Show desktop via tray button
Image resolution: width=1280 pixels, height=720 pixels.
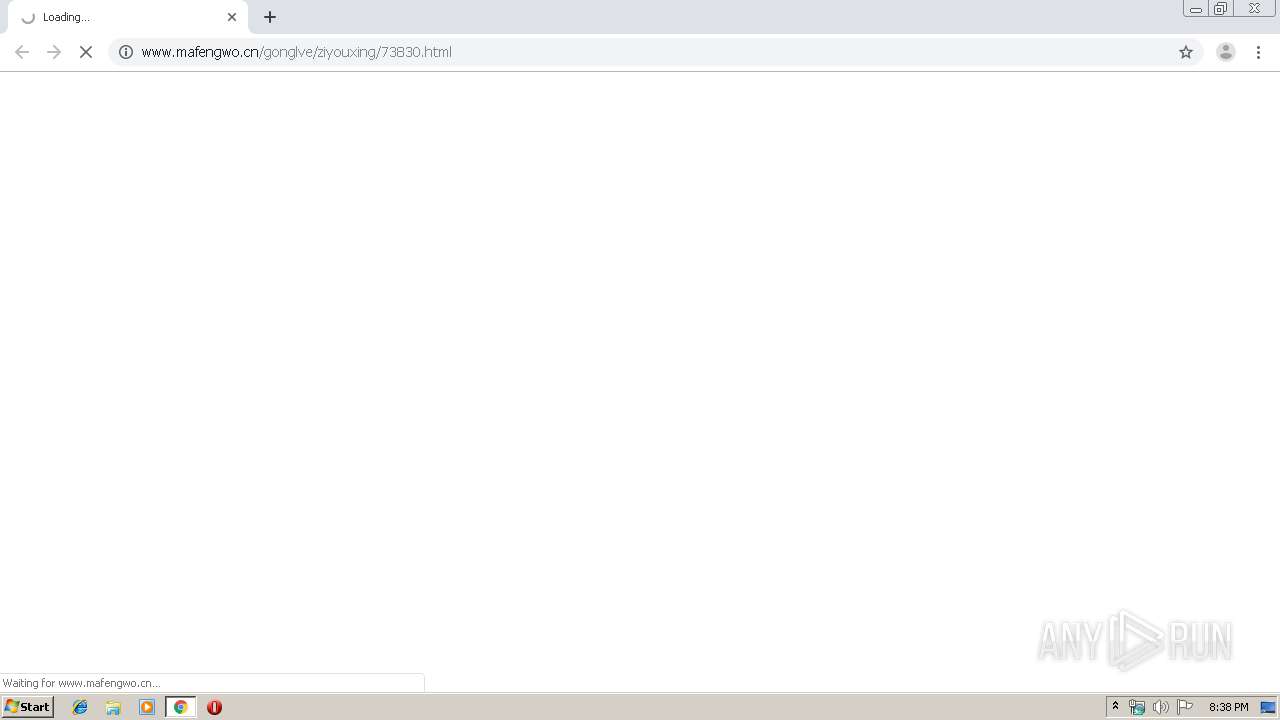[1268, 707]
